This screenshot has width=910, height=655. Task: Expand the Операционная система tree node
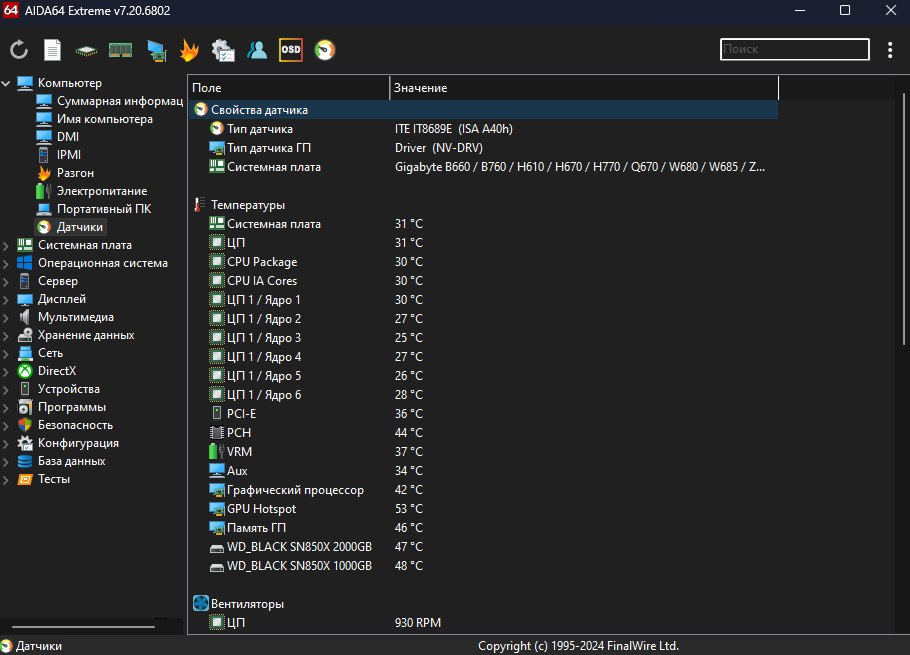pos(6,264)
